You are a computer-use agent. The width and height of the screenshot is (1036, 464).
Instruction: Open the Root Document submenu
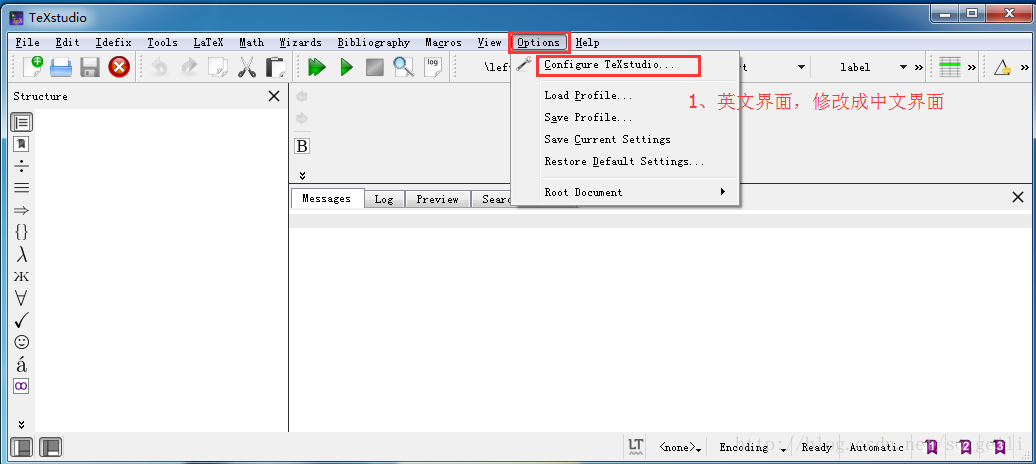click(x=635, y=192)
